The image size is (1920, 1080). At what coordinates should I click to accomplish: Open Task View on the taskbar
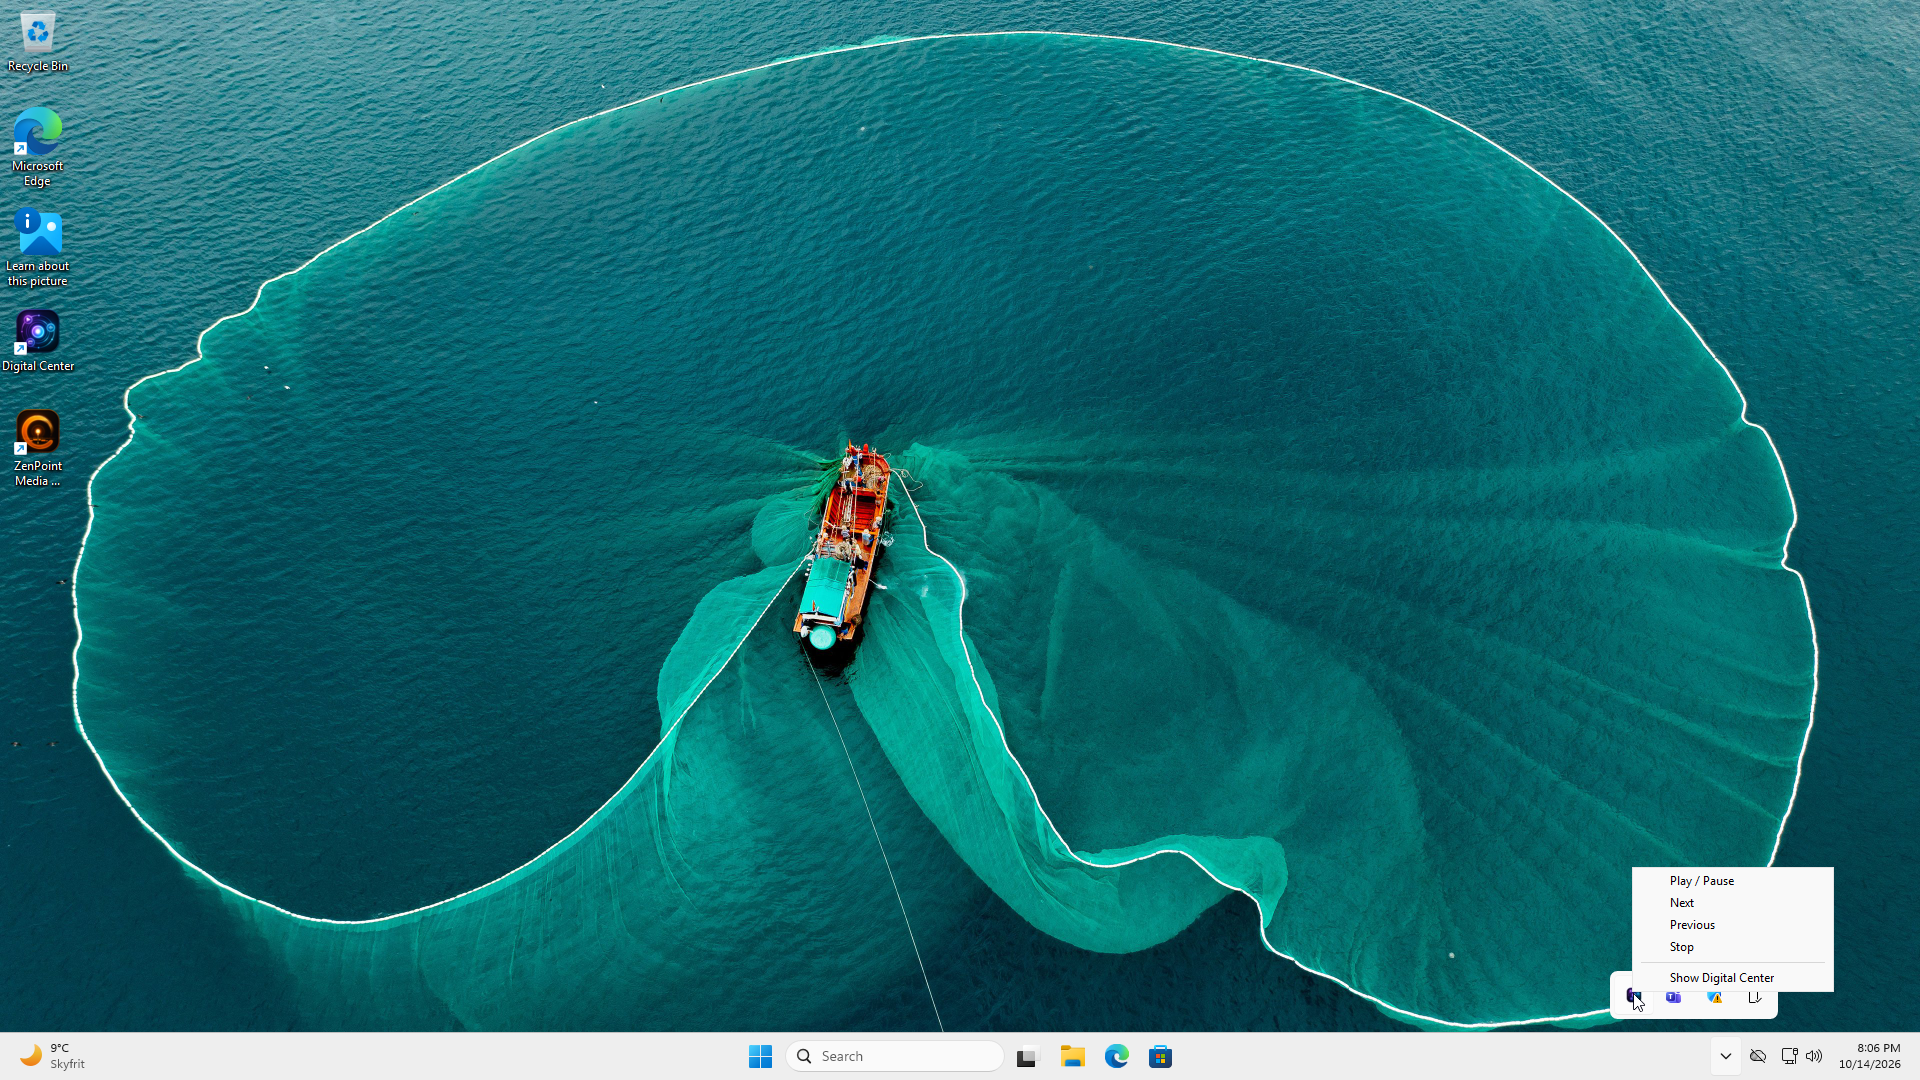1028,1056
